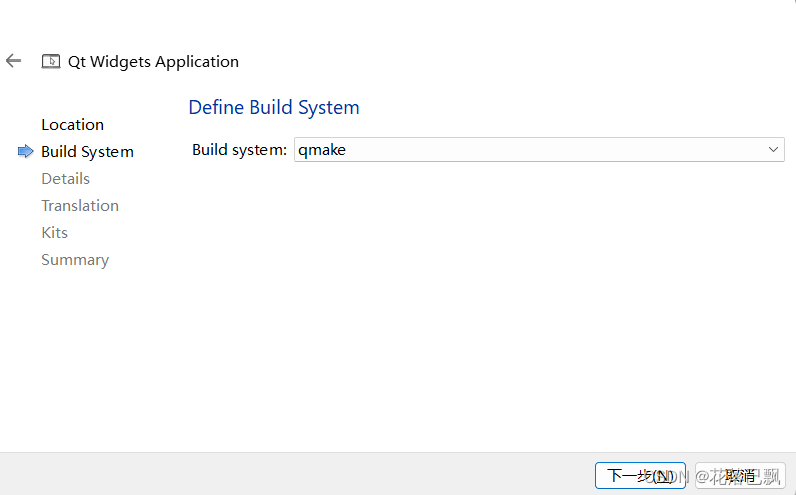Select the Location wizard step
The width and height of the screenshot is (796, 495).
coord(73,124)
